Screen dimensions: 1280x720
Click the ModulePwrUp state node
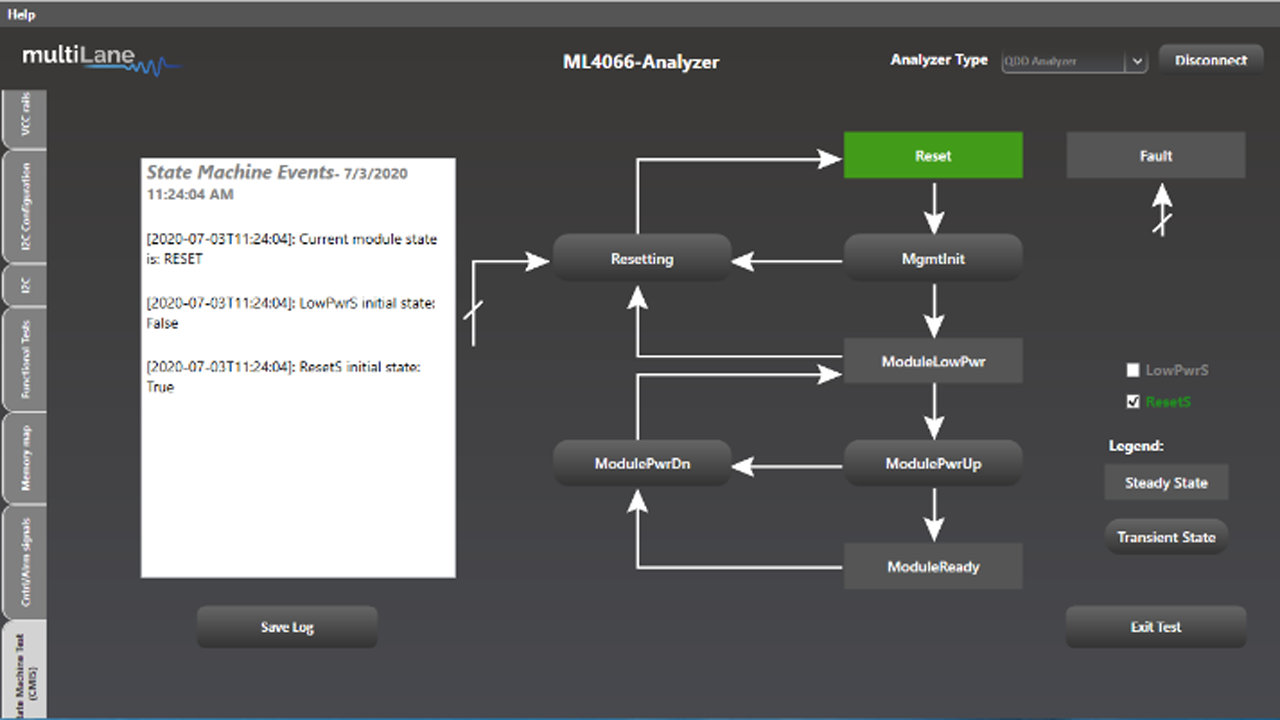click(x=933, y=464)
